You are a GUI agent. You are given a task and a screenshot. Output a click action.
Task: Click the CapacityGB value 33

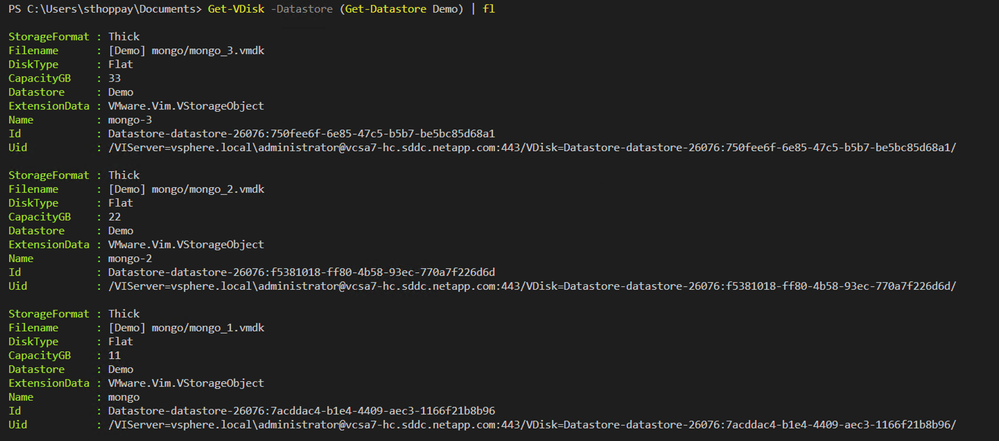pos(115,77)
